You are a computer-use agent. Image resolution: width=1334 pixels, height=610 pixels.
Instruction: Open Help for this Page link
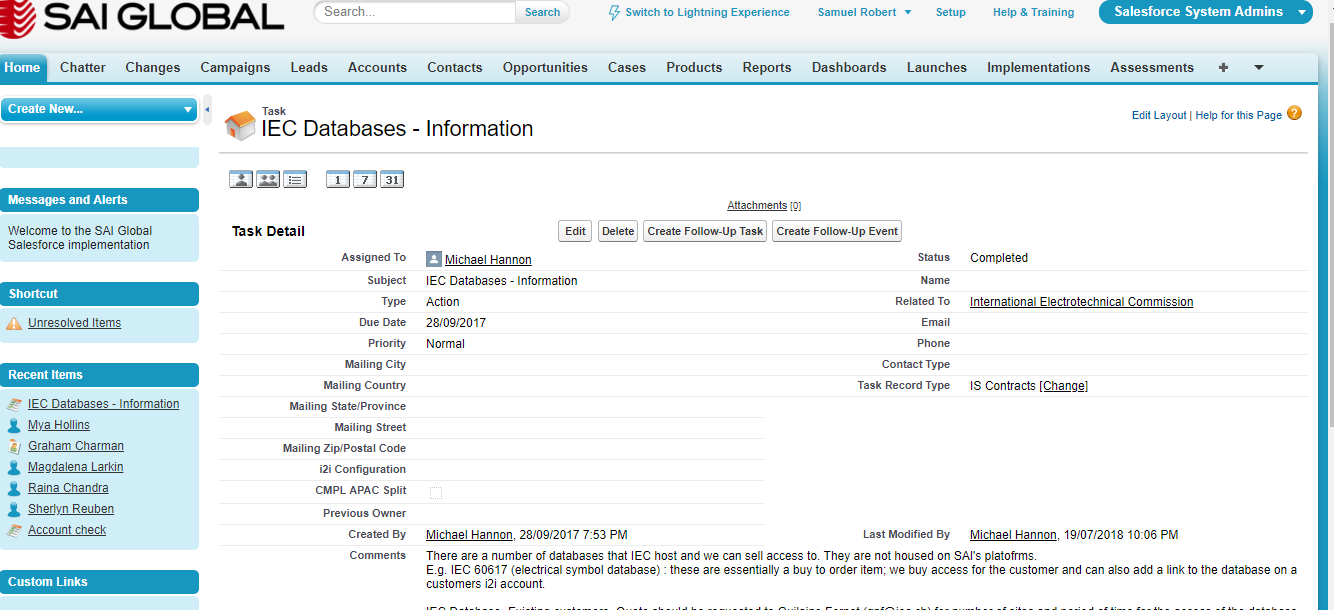(x=1238, y=115)
